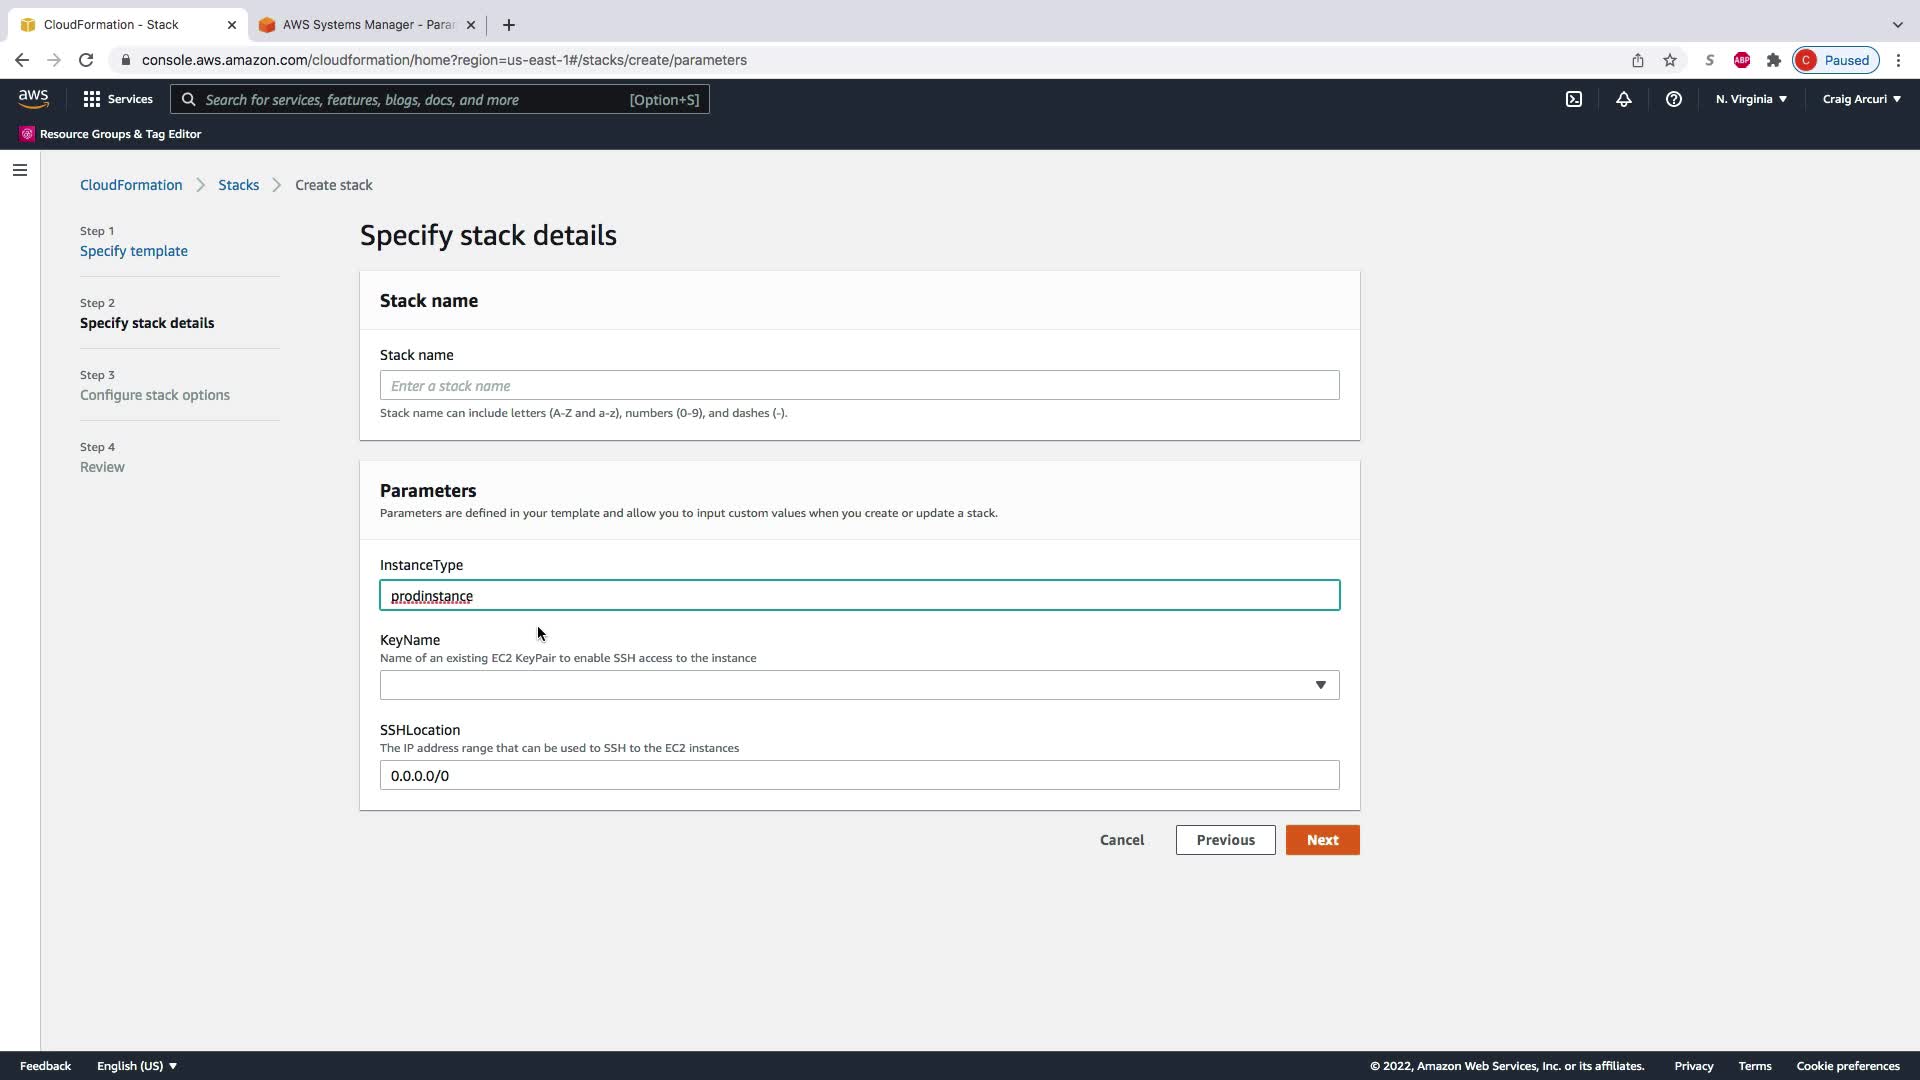Click the Next button
This screenshot has width=1920, height=1080.
[1322, 840]
